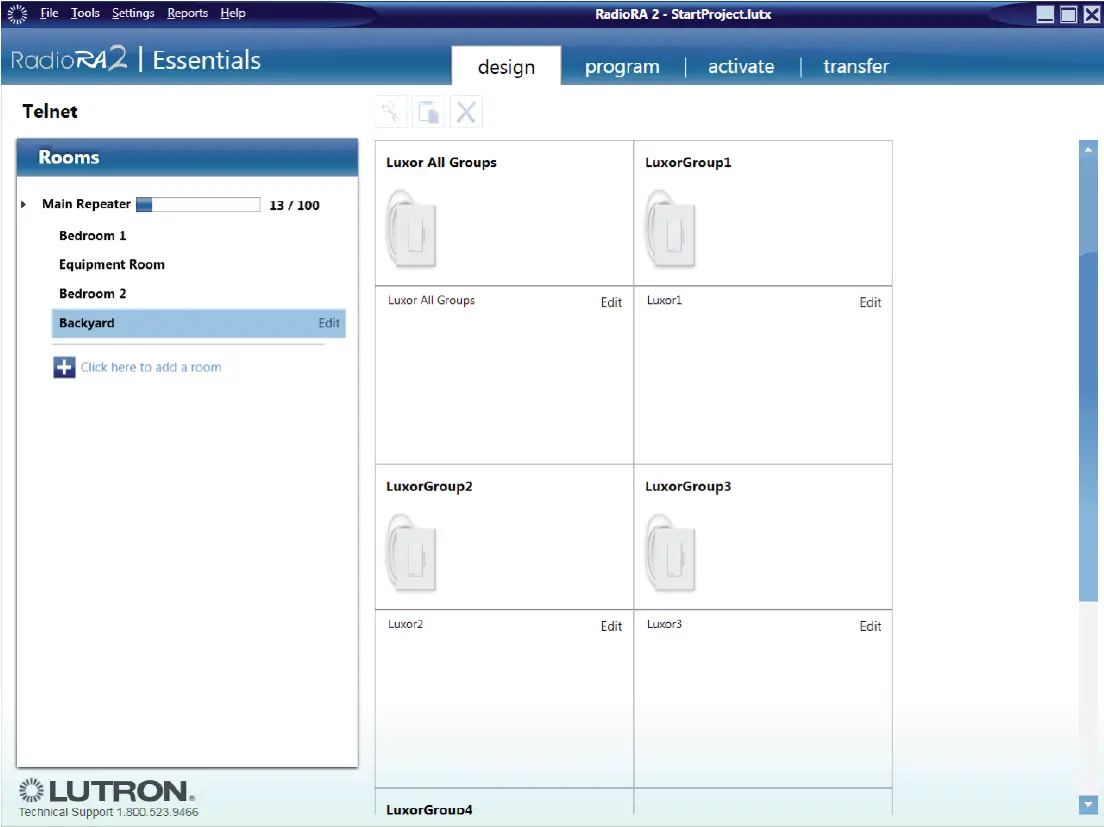Edit the Backyard room name
The width and height of the screenshot is (1104, 827).
coord(329,323)
